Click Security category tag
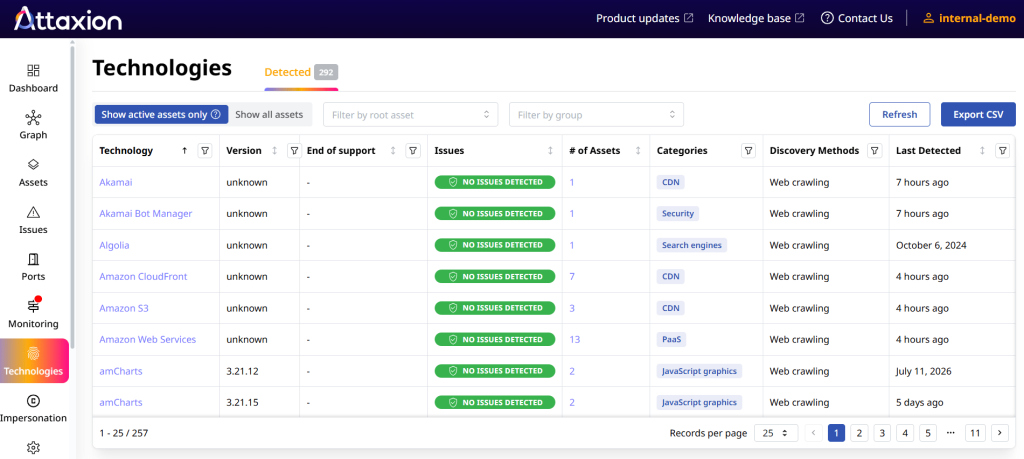 pyautogui.click(x=677, y=214)
